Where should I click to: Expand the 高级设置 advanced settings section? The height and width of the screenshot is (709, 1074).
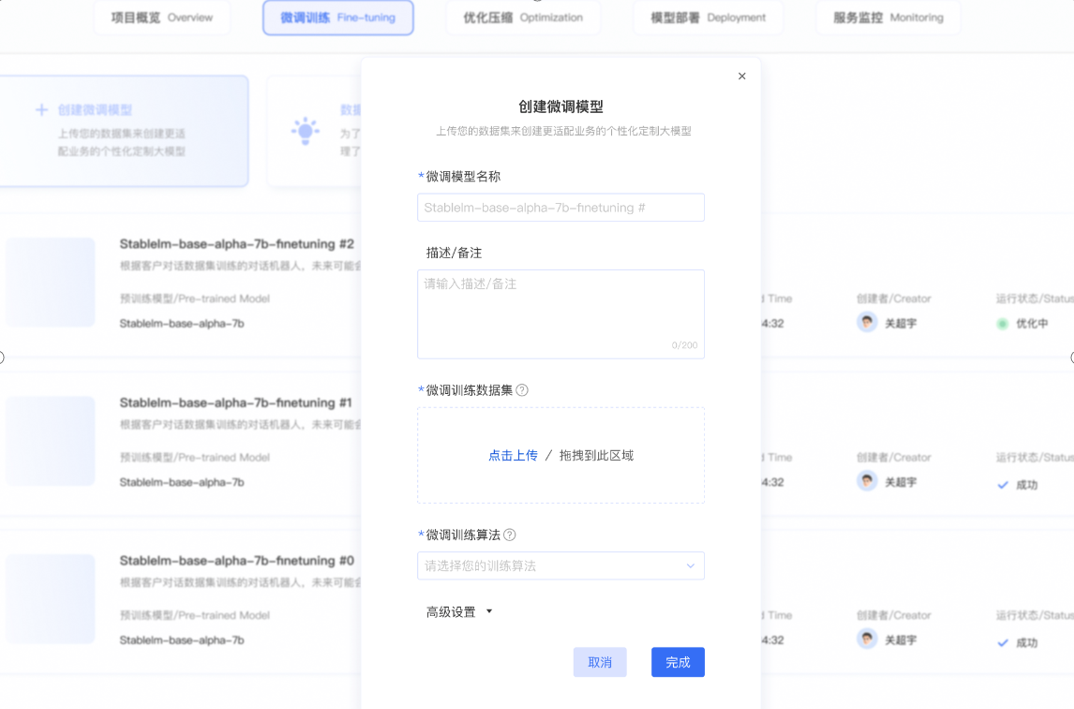(449, 611)
